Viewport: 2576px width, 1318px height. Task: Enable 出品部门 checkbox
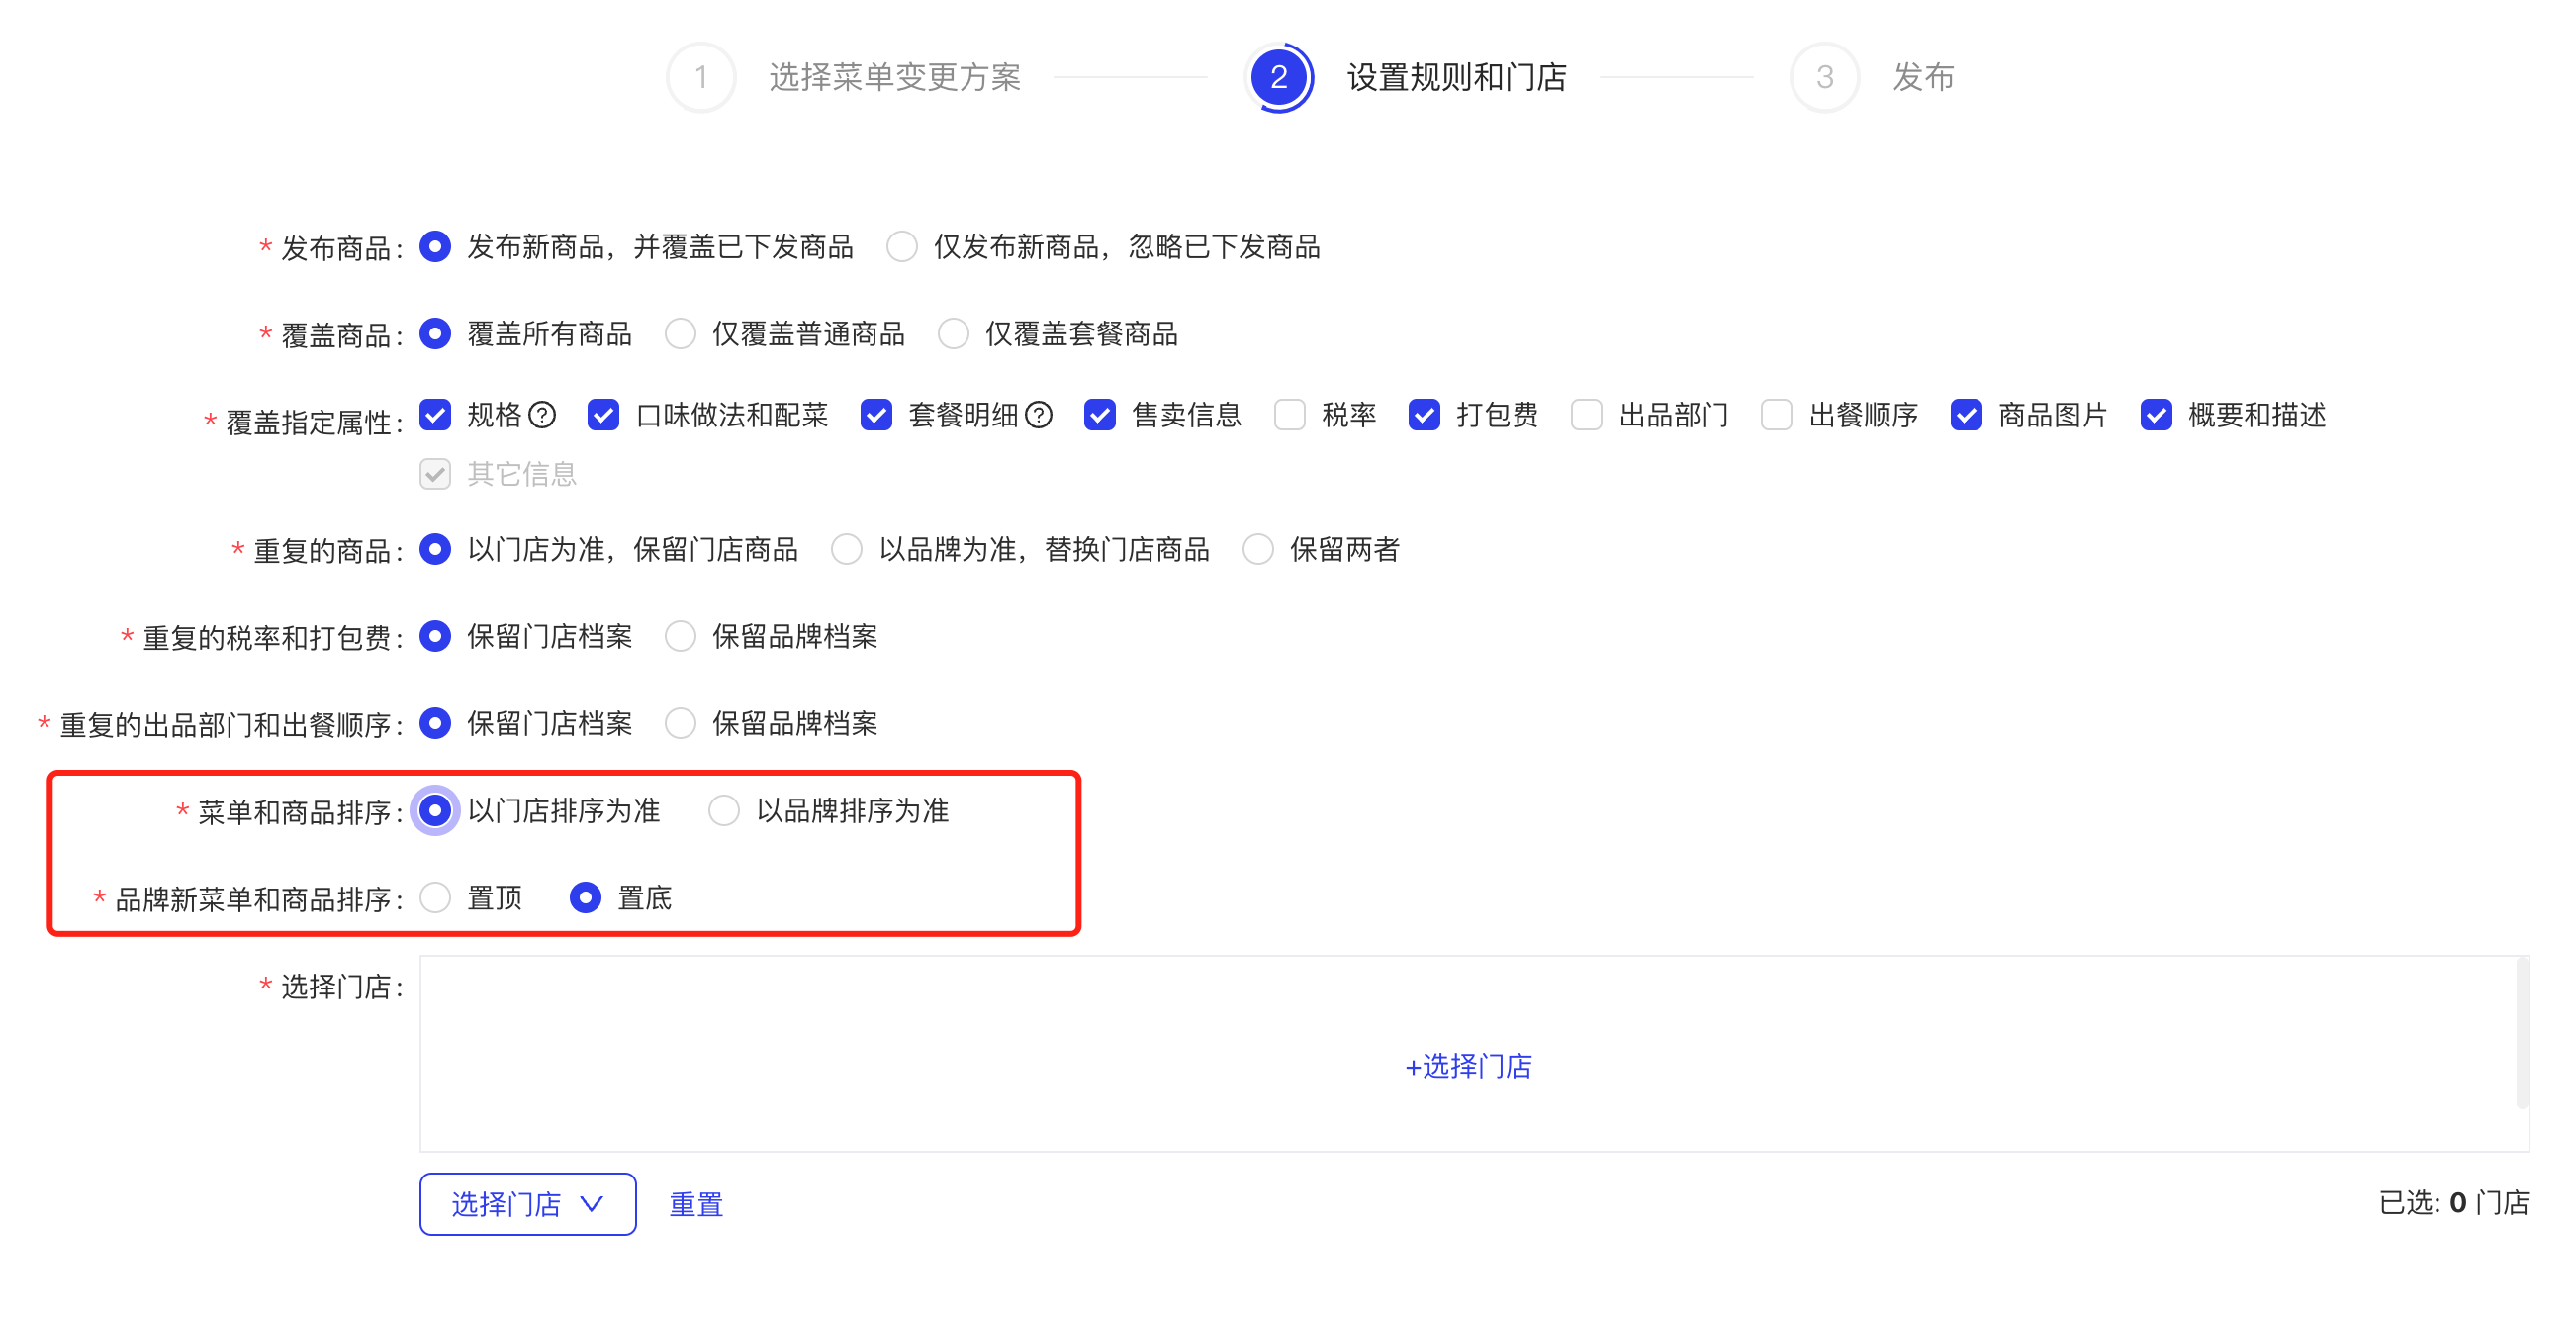pos(1587,414)
